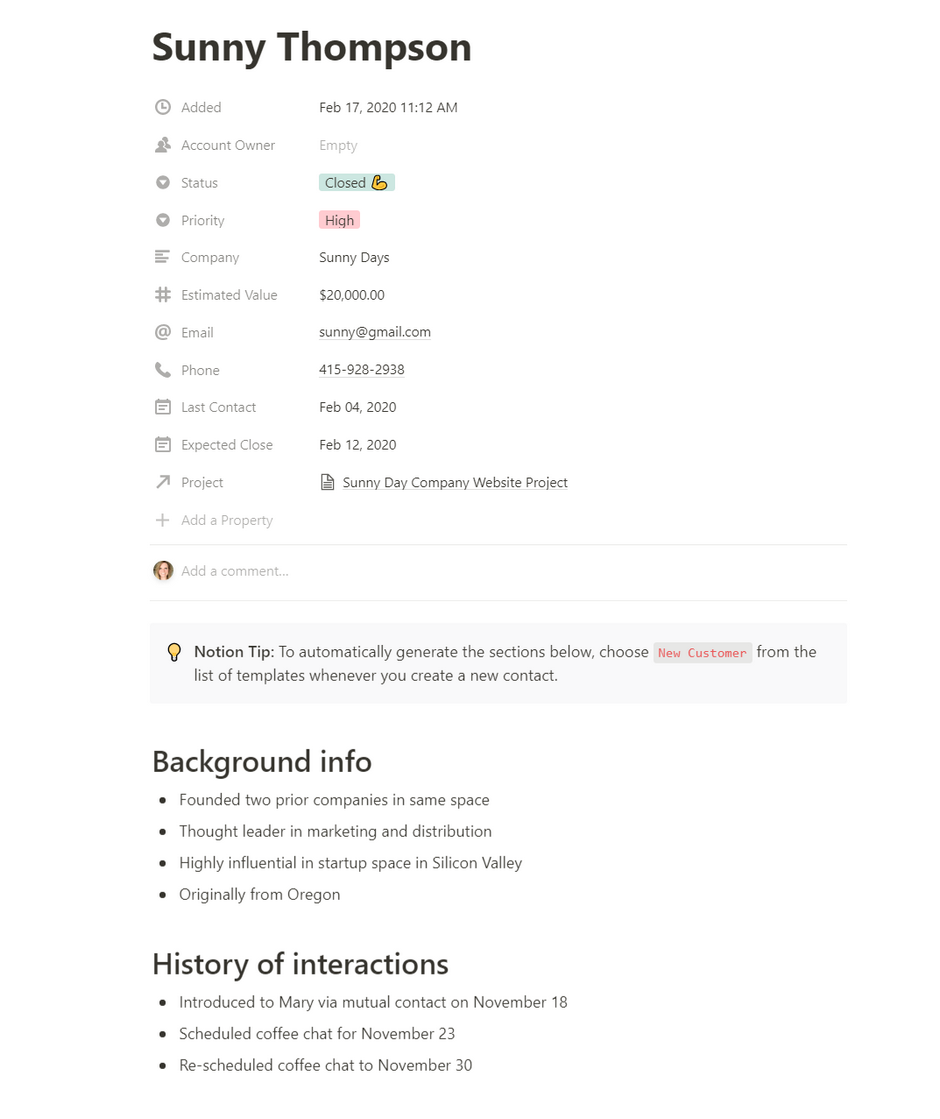Click the empty Account Owner field
Screen dimensions: 940x1119
coord(338,145)
